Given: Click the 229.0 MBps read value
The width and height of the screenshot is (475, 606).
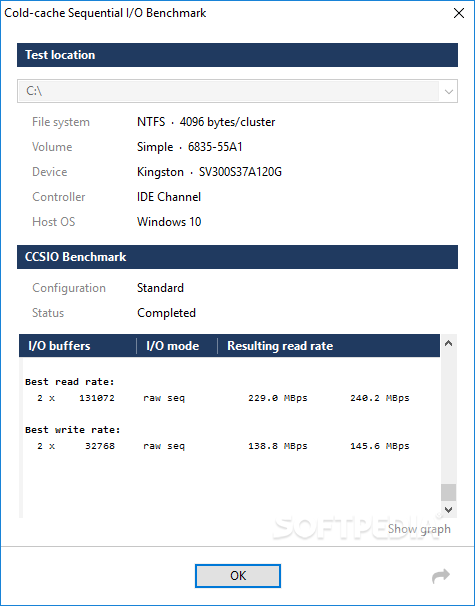Looking at the screenshot, I should [x=278, y=398].
